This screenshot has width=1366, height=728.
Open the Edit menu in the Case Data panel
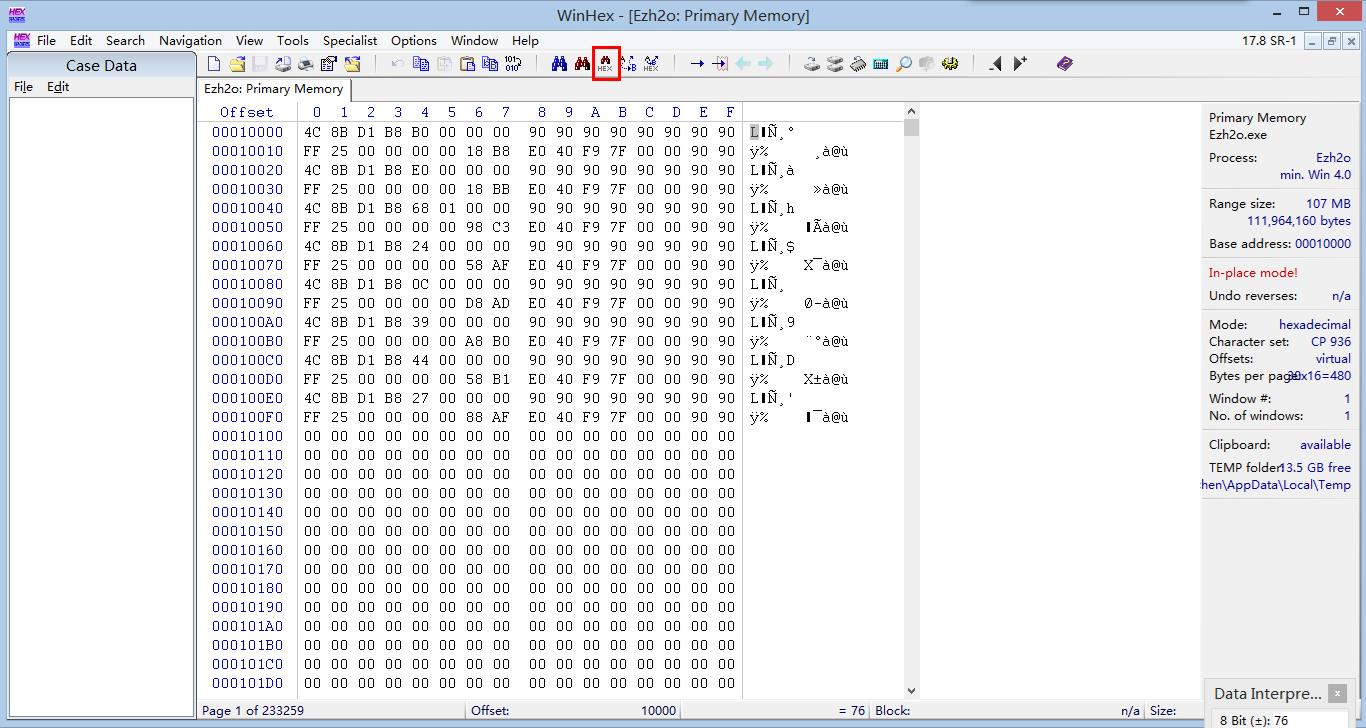(x=58, y=87)
